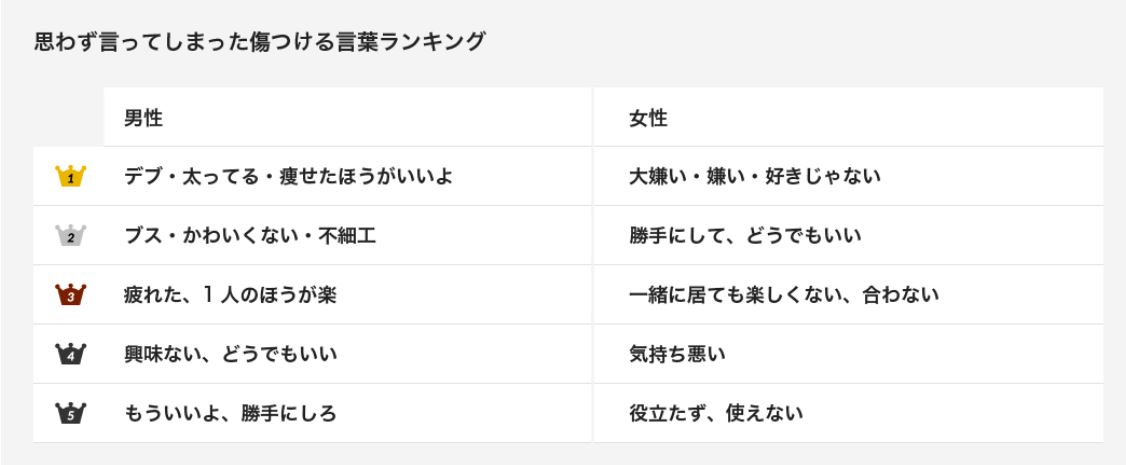This screenshot has height=465, width=1126.
Task: Click the text 勝手にして、どうでもいい
Action: [x=745, y=236]
